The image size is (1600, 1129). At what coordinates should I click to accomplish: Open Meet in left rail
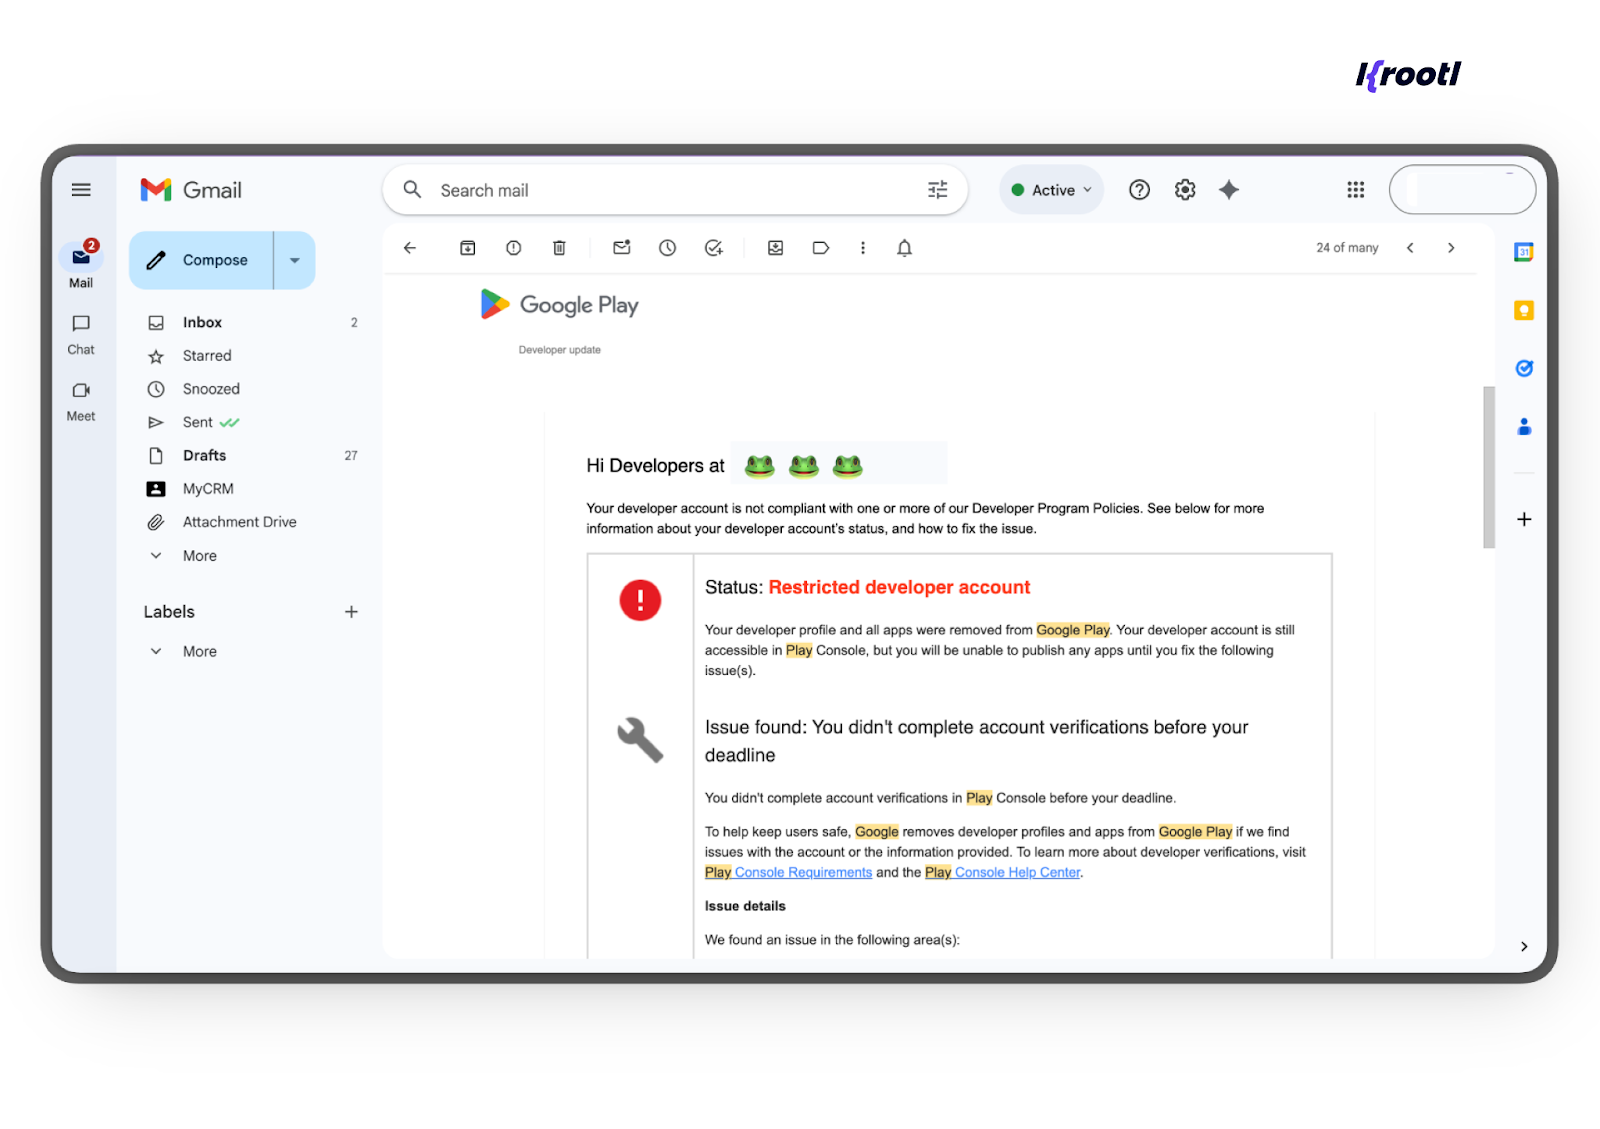[x=81, y=401]
